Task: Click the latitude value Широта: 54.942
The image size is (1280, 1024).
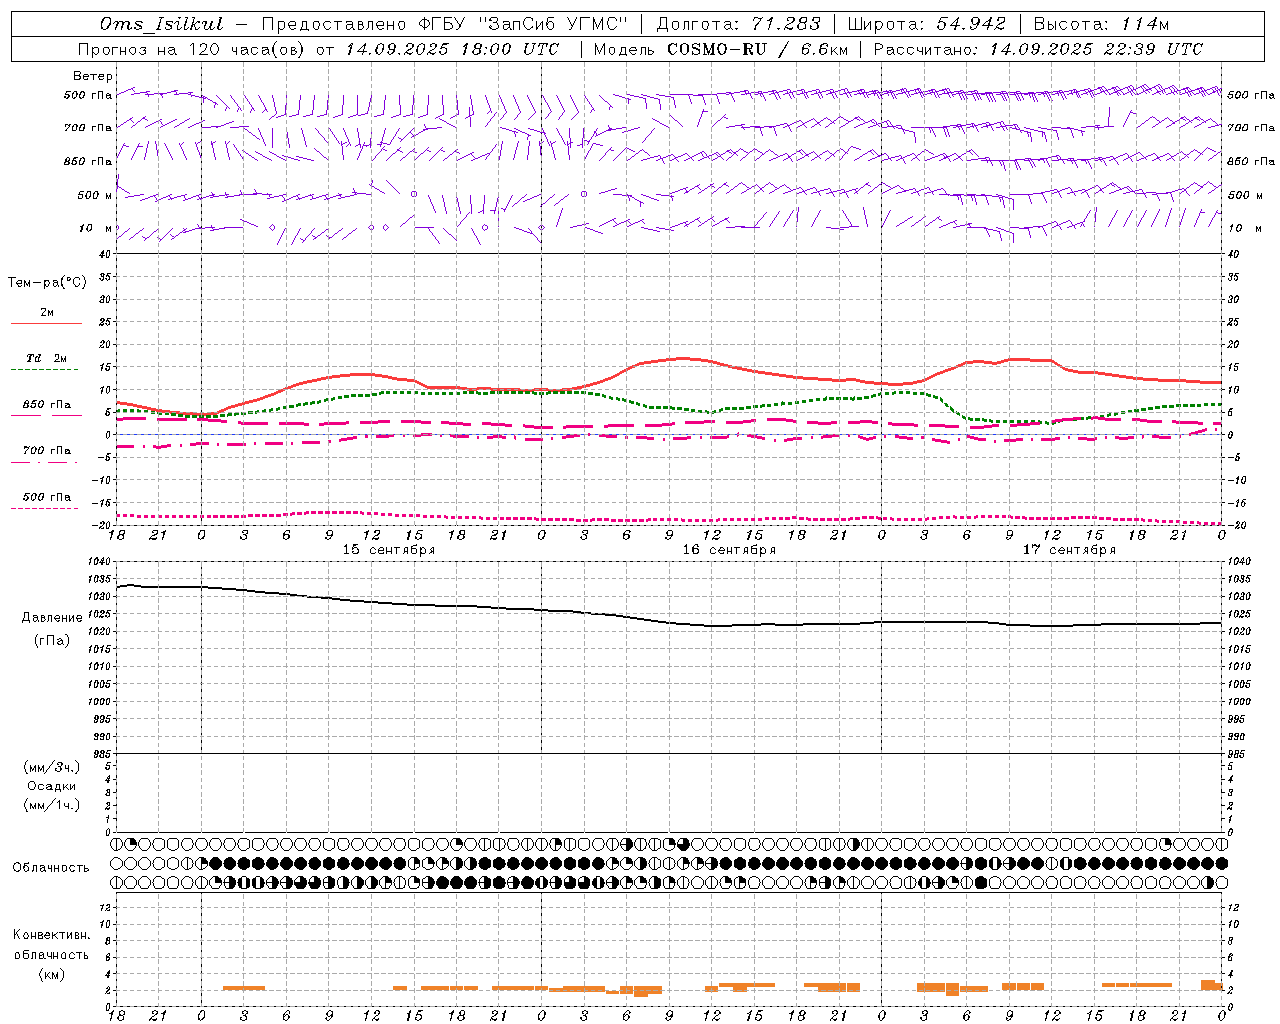Action: coord(926,24)
